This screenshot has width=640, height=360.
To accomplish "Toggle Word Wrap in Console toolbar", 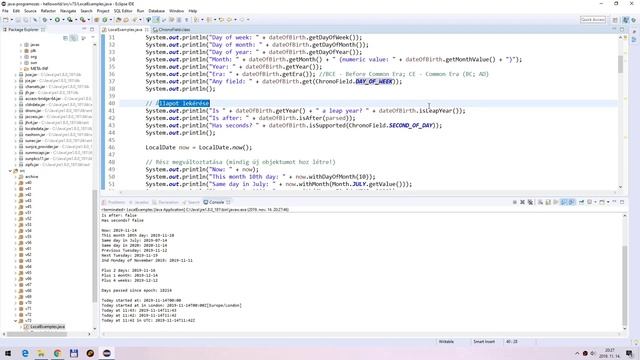I will click(x=556, y=202).
